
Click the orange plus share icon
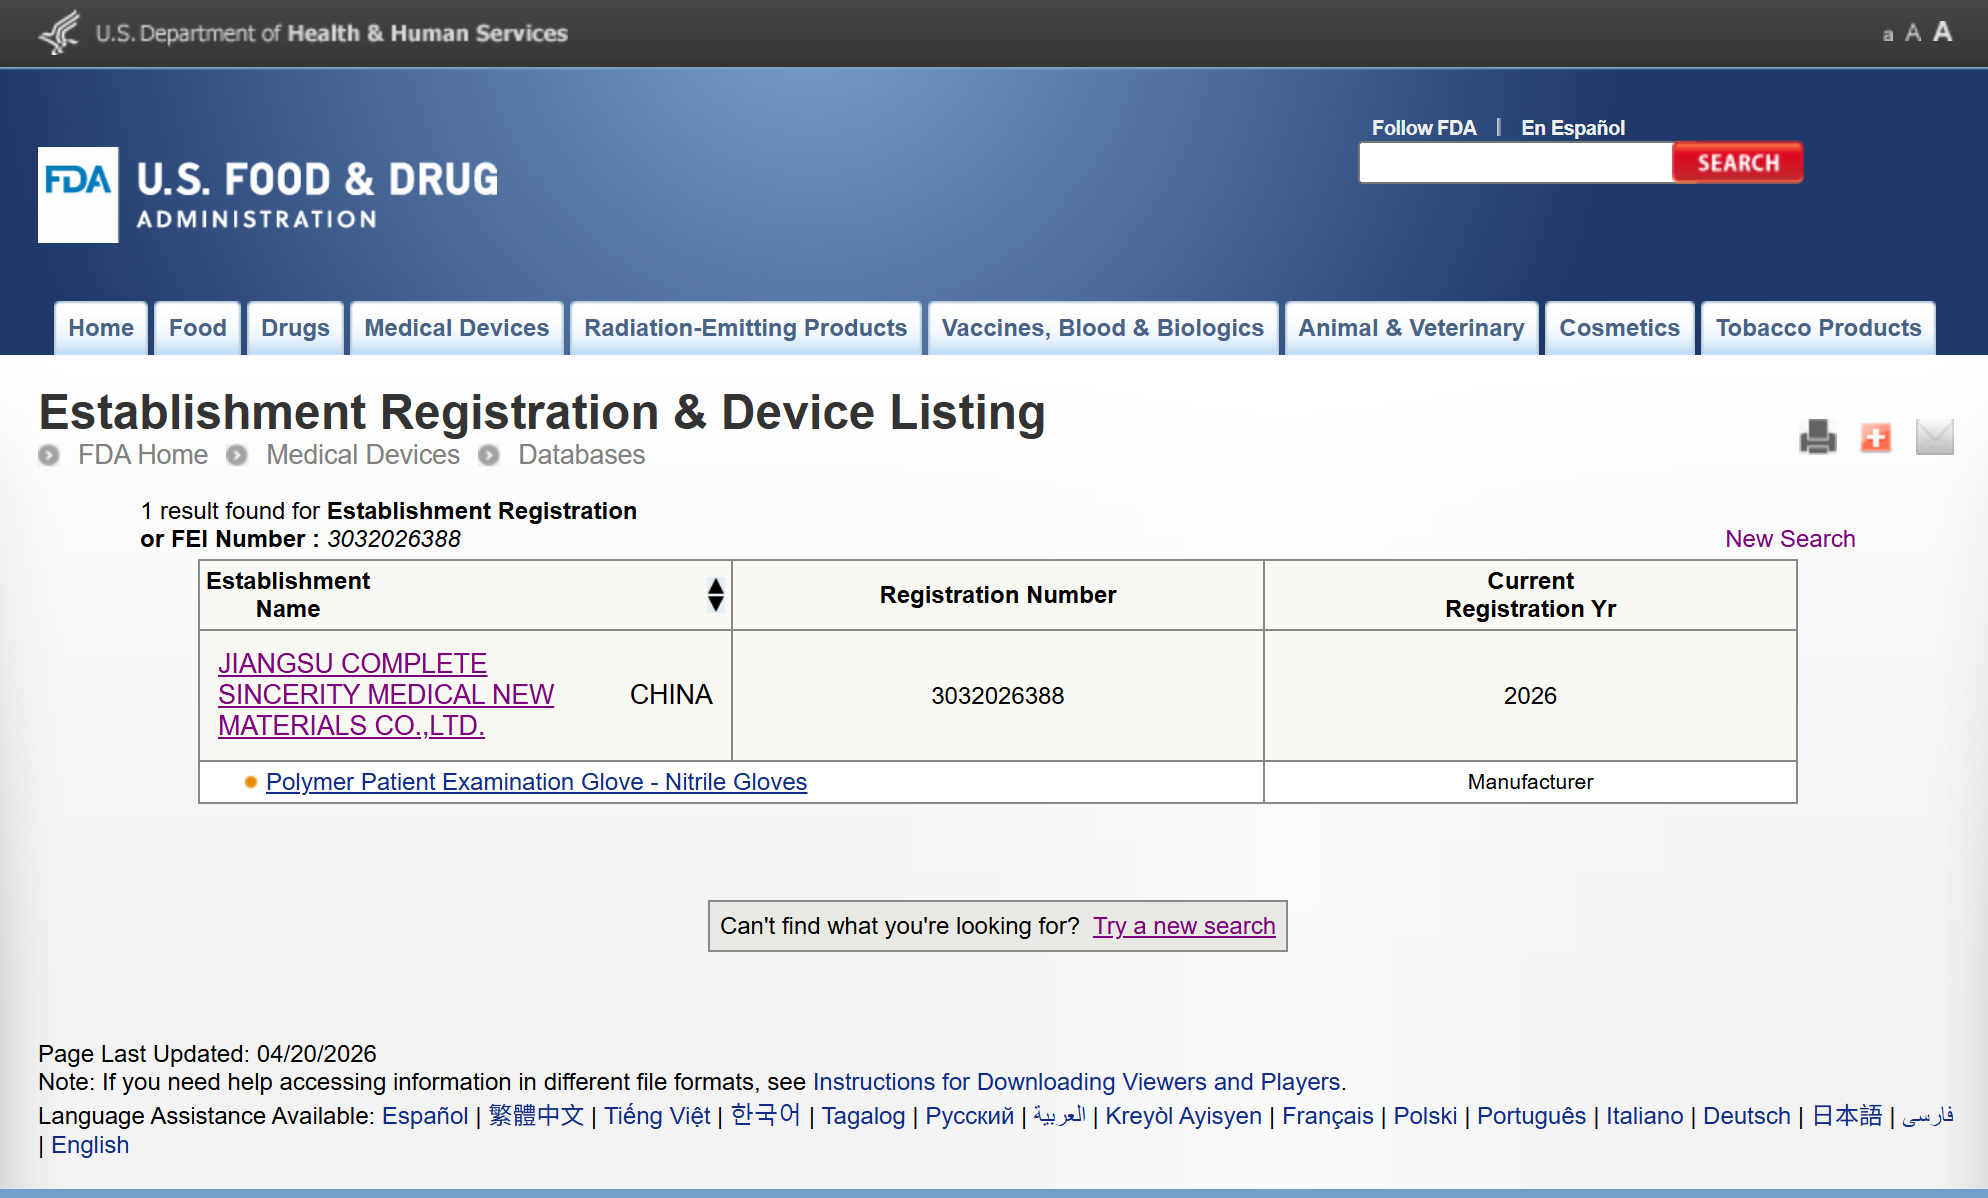(x=1876, y=437)
